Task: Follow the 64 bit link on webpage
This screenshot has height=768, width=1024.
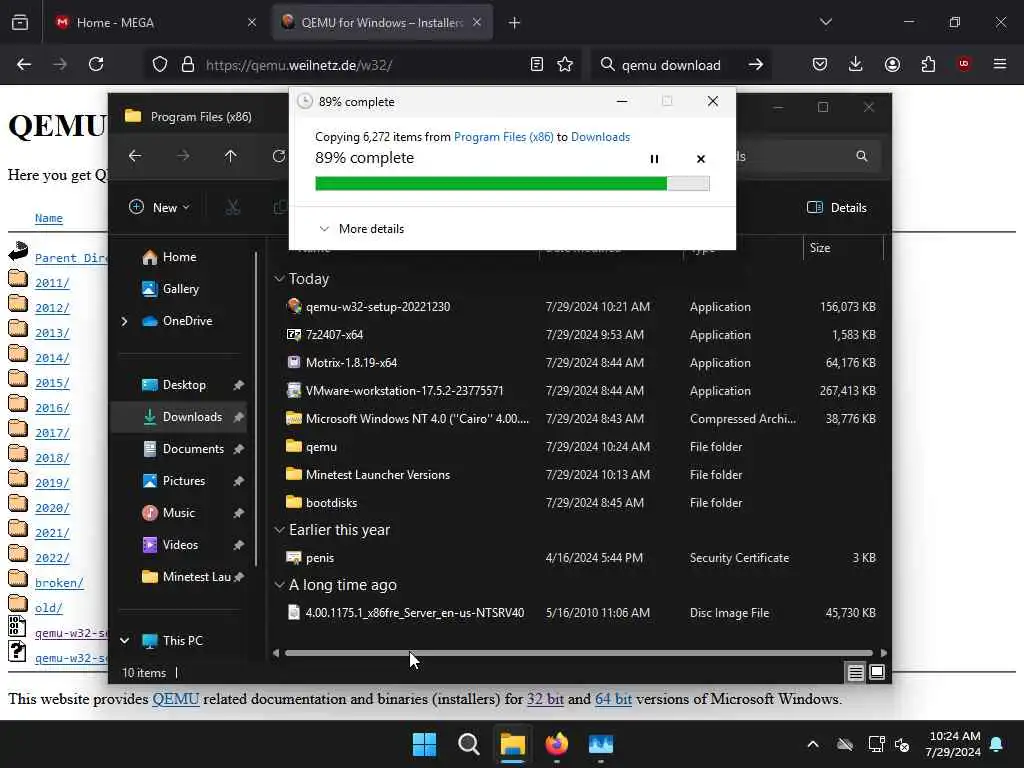Action: pos(613,699)
